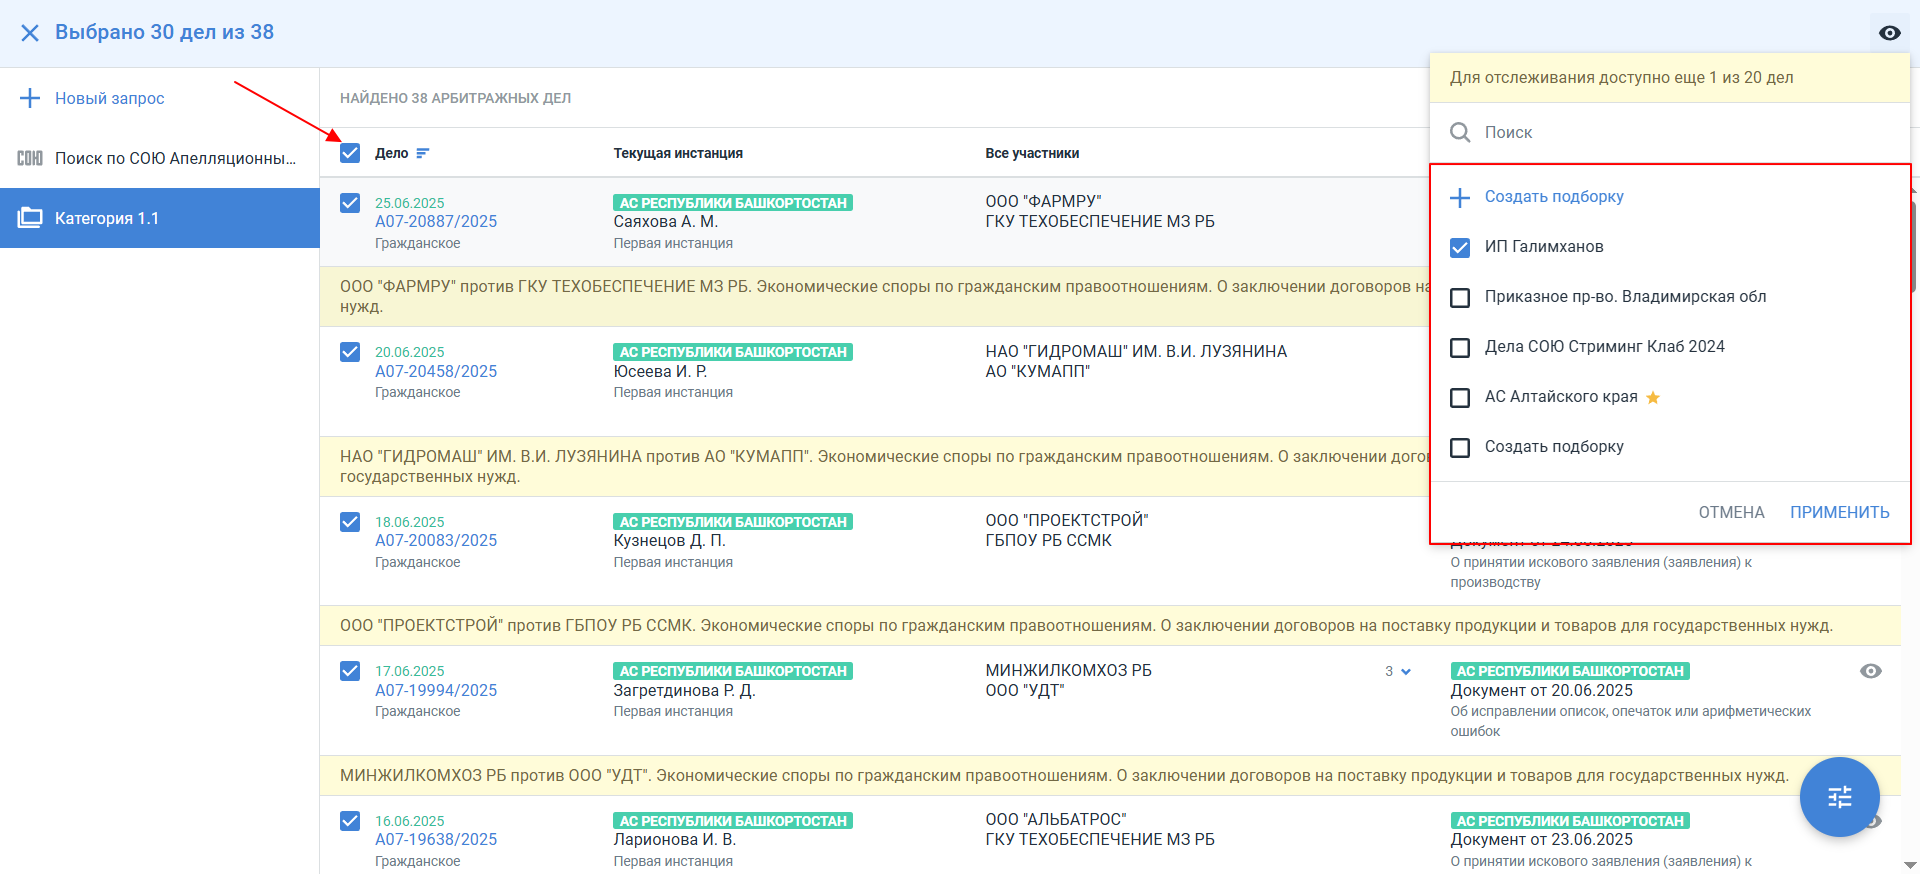Click date 25.06.2025
Screen dimensions: 1920x874
(x=409, y=203)
